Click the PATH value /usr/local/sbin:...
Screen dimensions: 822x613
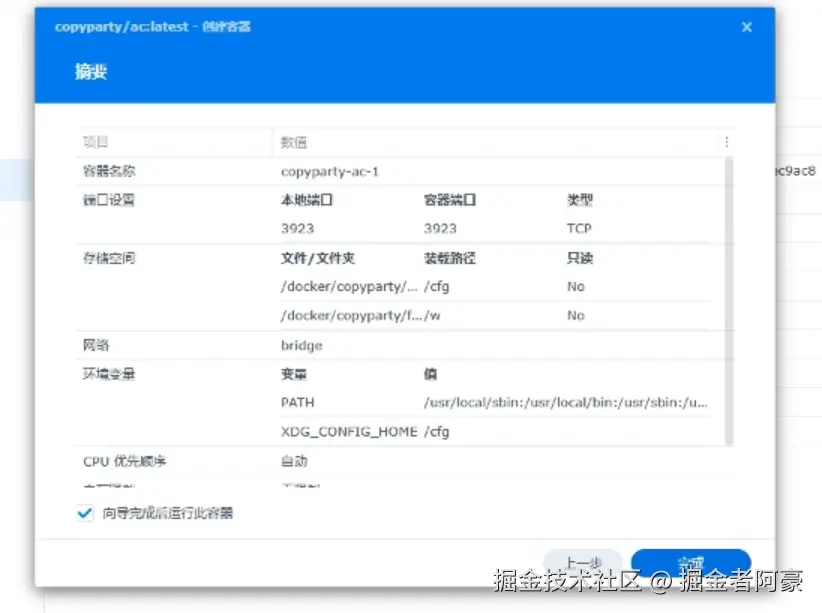pos(566,402)
